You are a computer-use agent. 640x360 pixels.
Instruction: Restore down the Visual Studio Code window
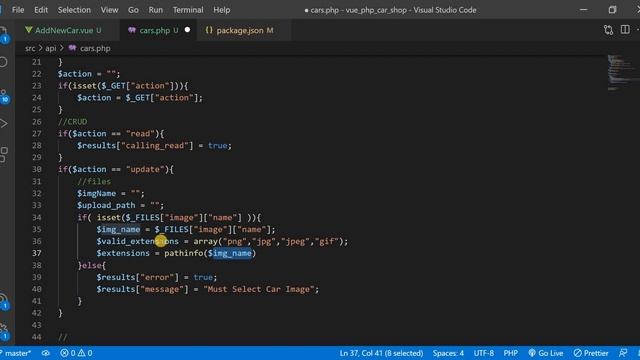(x=612, y=10)
